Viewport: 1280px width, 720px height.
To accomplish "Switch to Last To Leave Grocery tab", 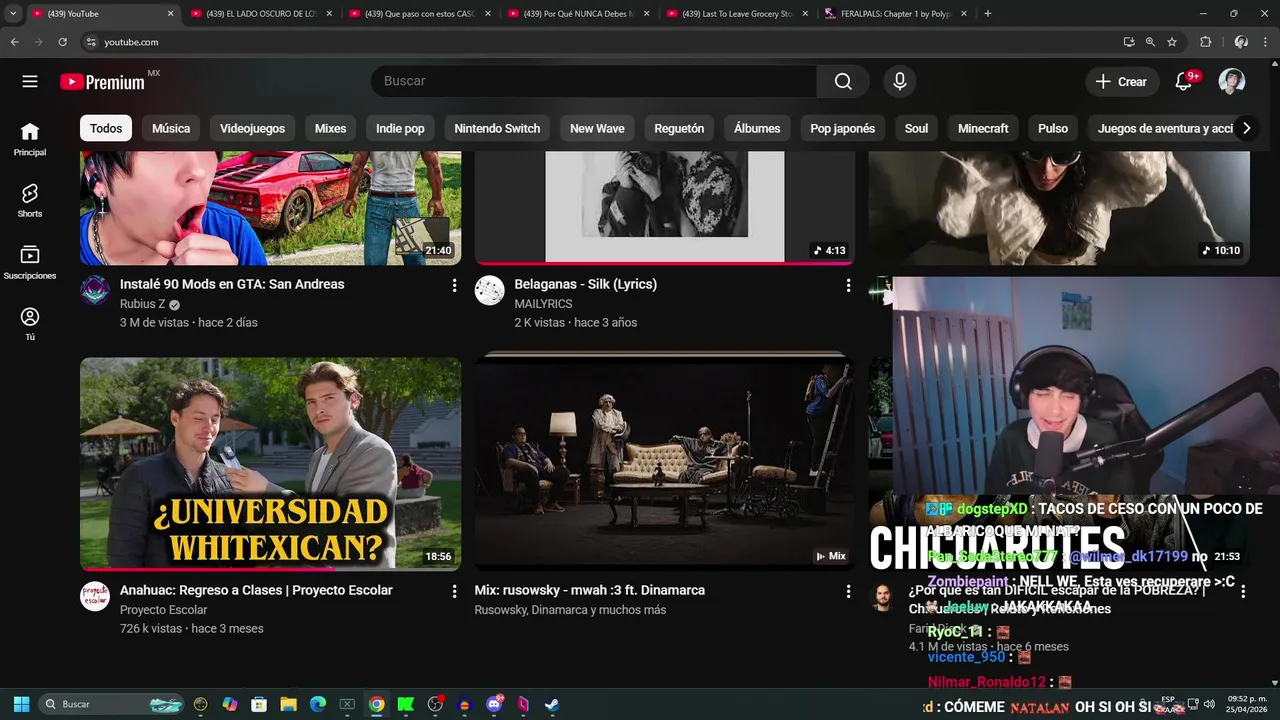I will coord(736,14).
